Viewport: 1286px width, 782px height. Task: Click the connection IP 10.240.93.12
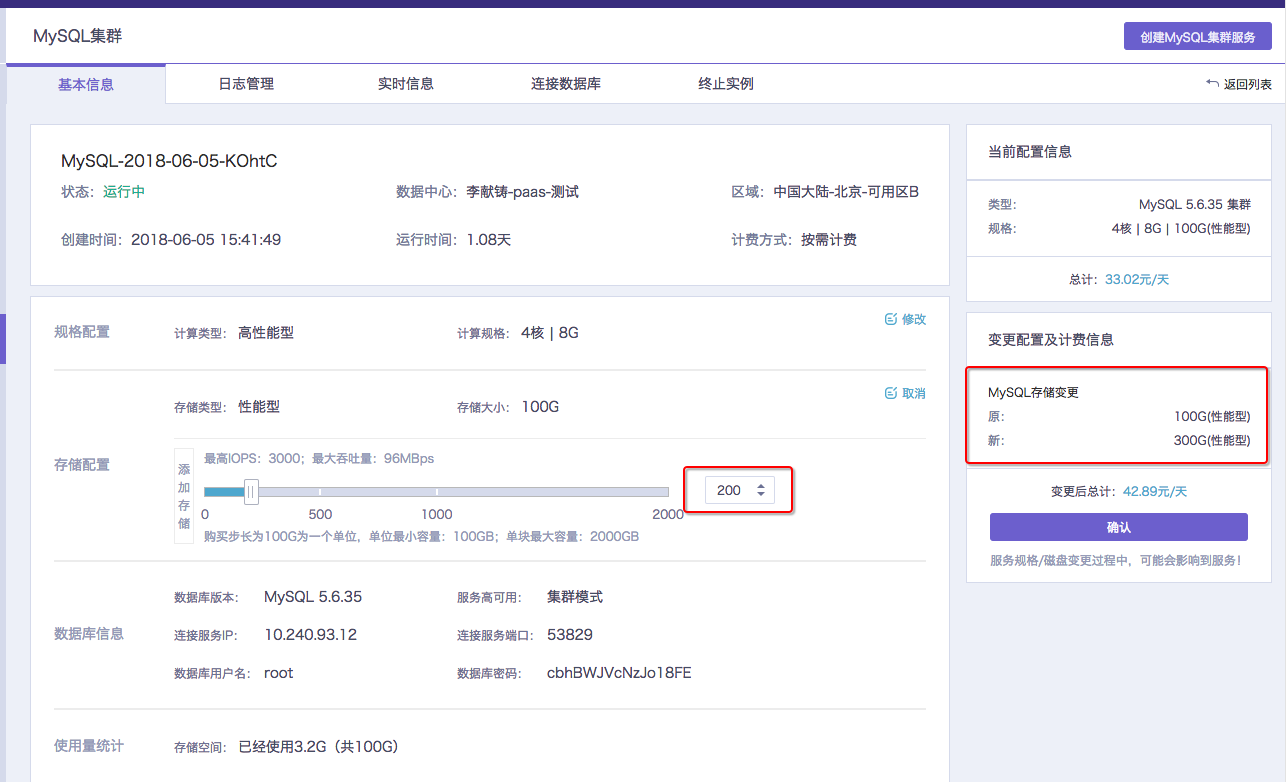pos(310,635)
